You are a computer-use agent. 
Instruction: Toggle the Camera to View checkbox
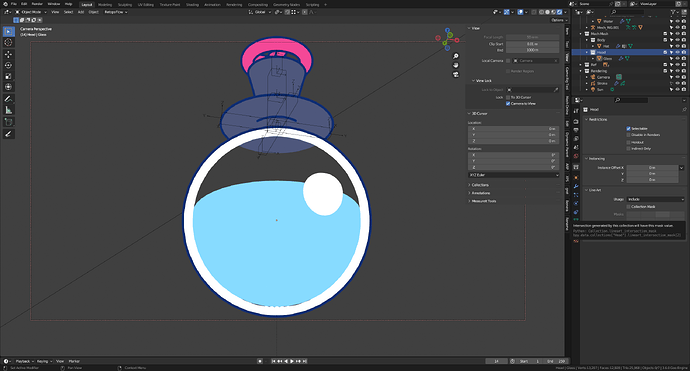[508, 103]
